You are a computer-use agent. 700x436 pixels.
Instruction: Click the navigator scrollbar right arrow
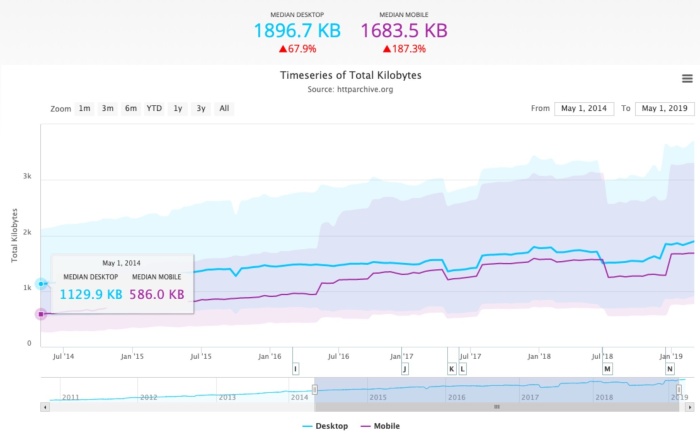690,407
